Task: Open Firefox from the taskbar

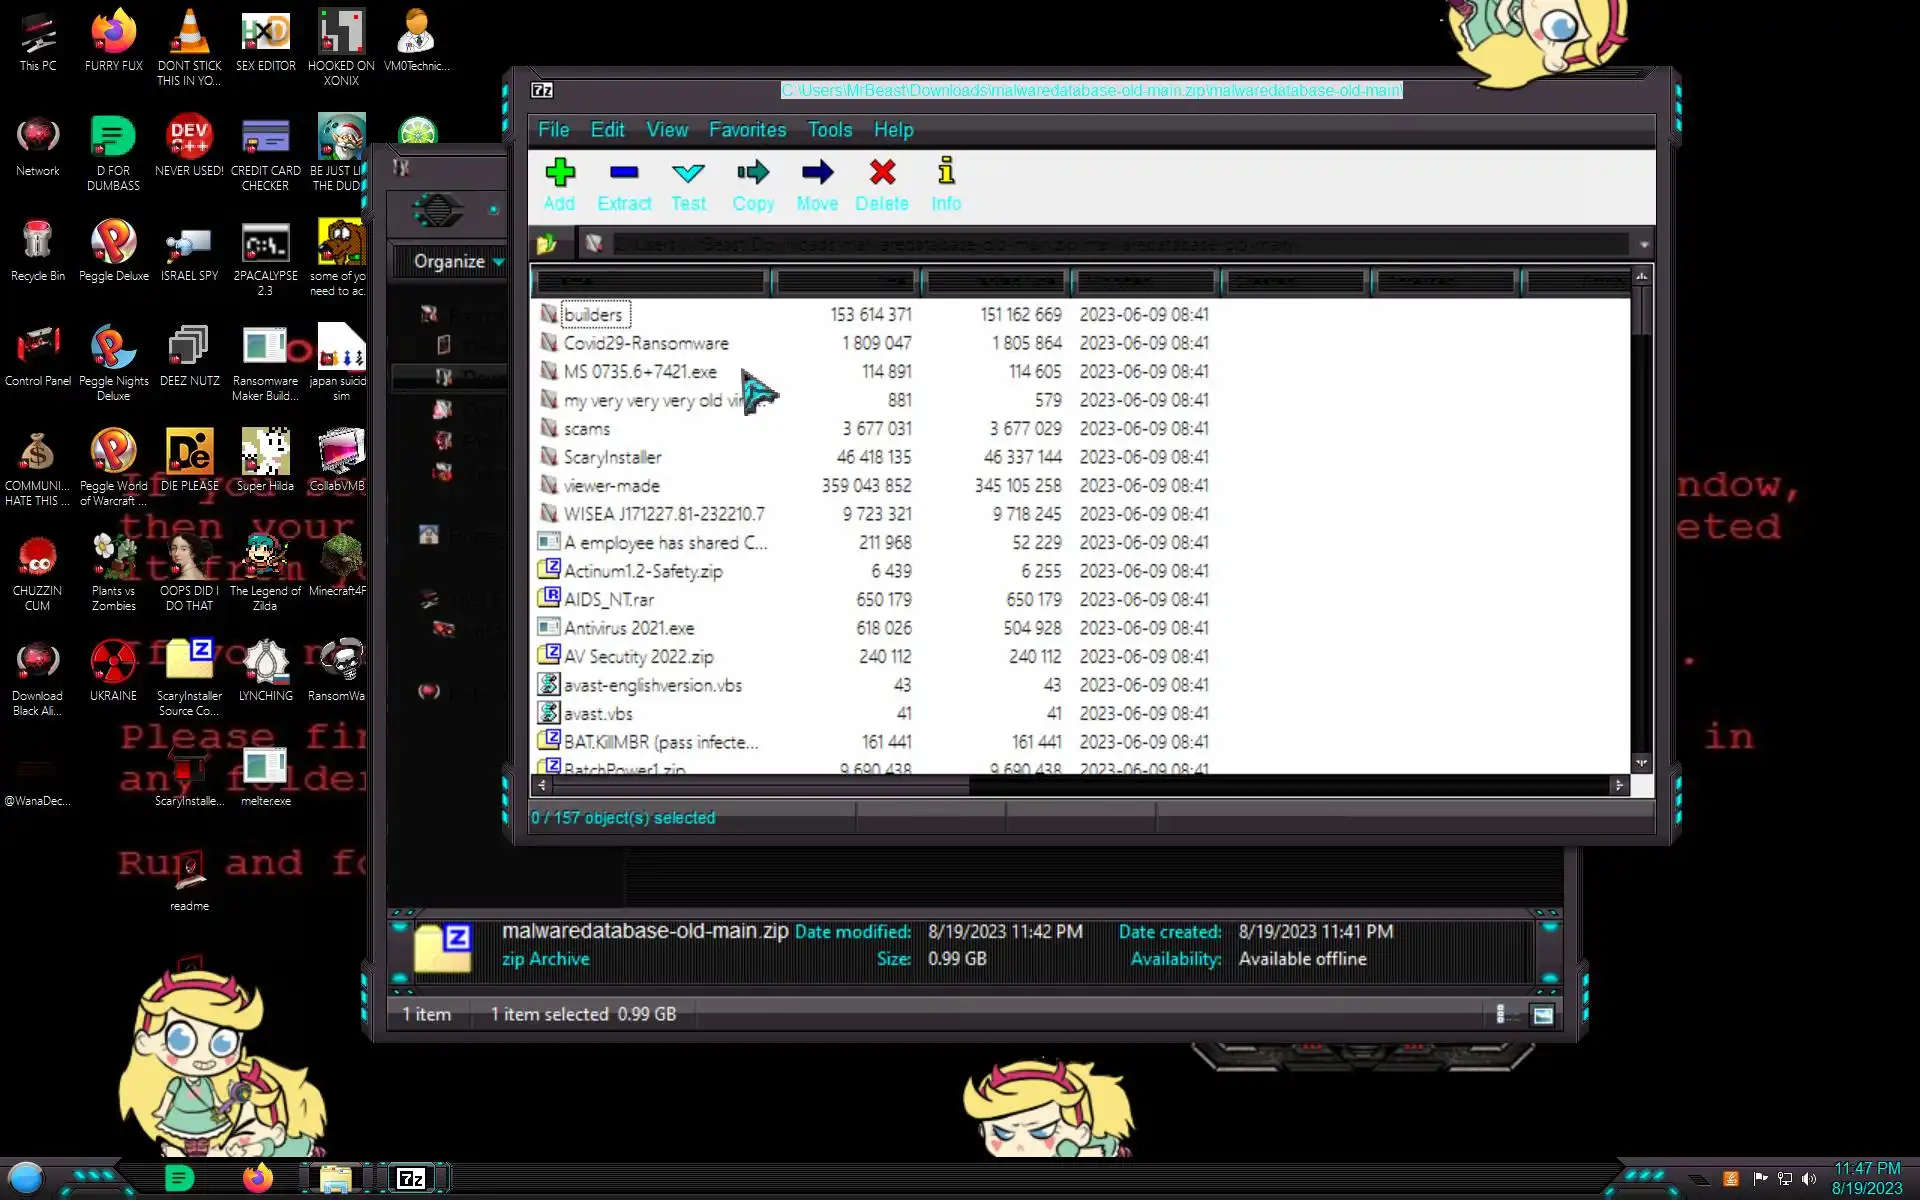Action: (258, 1178)
